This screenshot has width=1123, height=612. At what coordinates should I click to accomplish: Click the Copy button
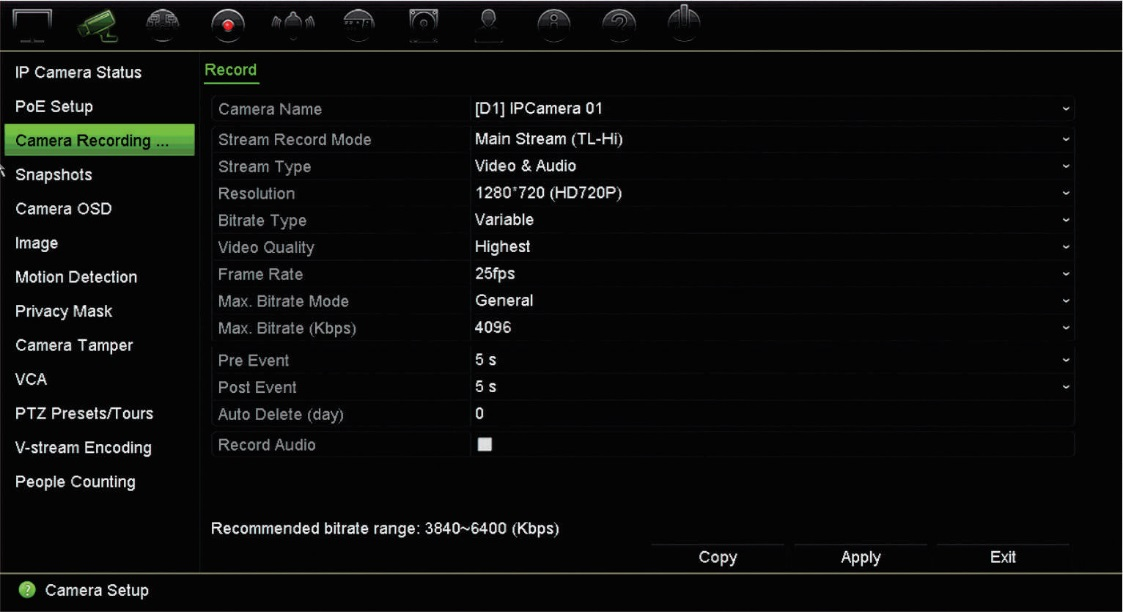718,558
